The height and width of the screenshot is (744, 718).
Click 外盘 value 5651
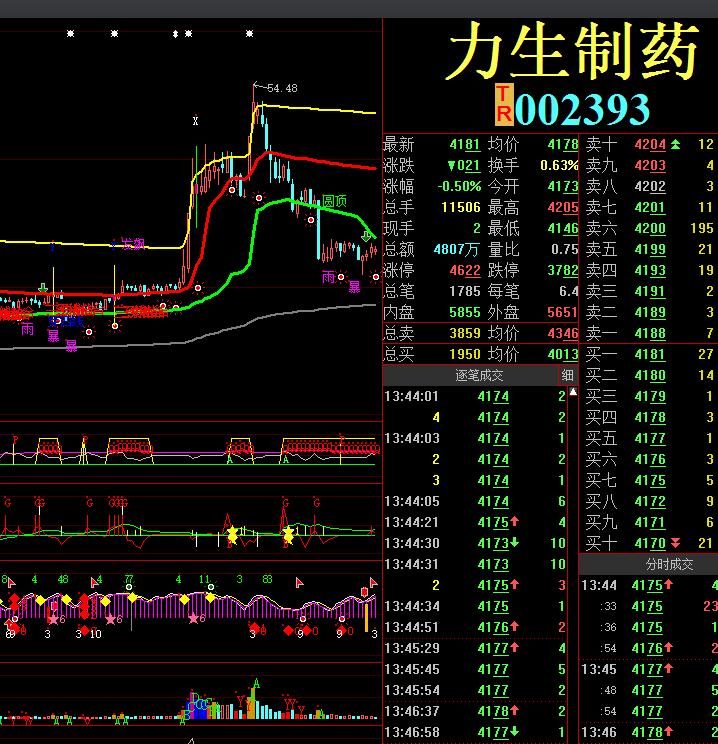point(562,312)
